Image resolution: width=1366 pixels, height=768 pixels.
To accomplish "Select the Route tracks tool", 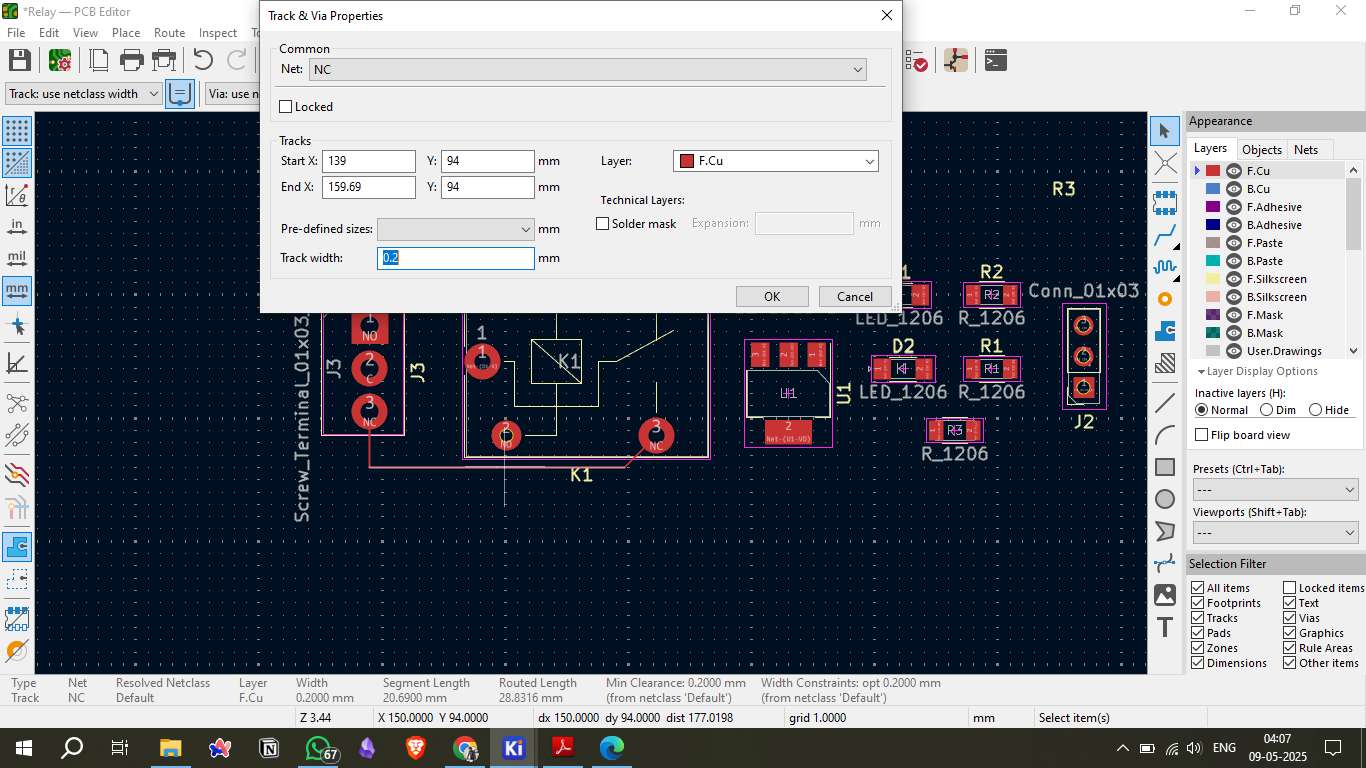I will 1164,236.
